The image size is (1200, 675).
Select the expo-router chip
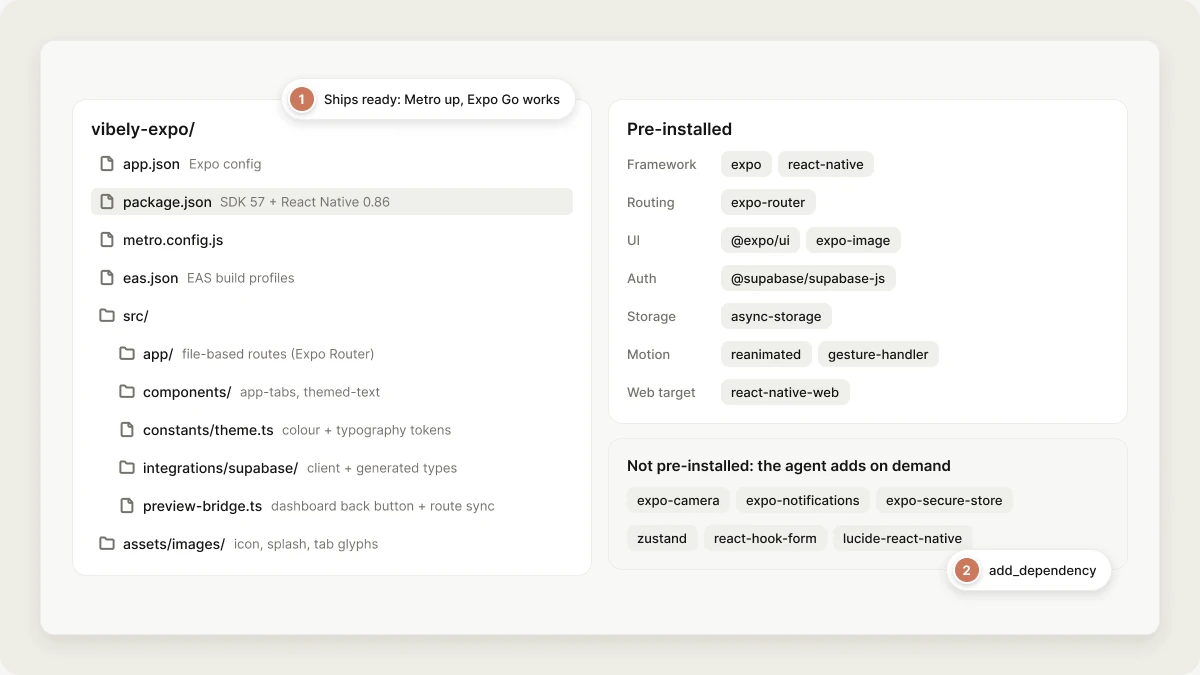click(x=768, y=202)
